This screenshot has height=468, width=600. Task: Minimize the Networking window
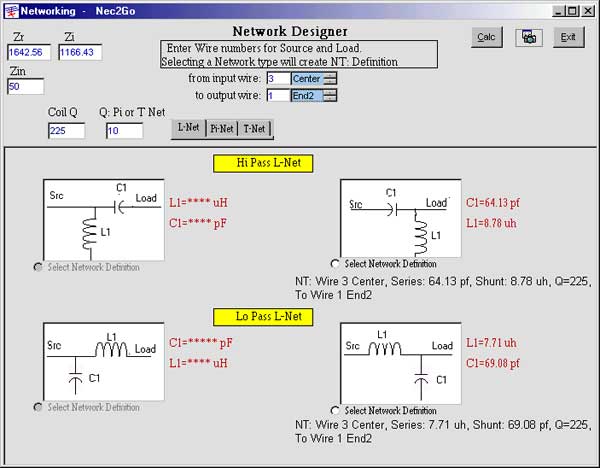559,11
